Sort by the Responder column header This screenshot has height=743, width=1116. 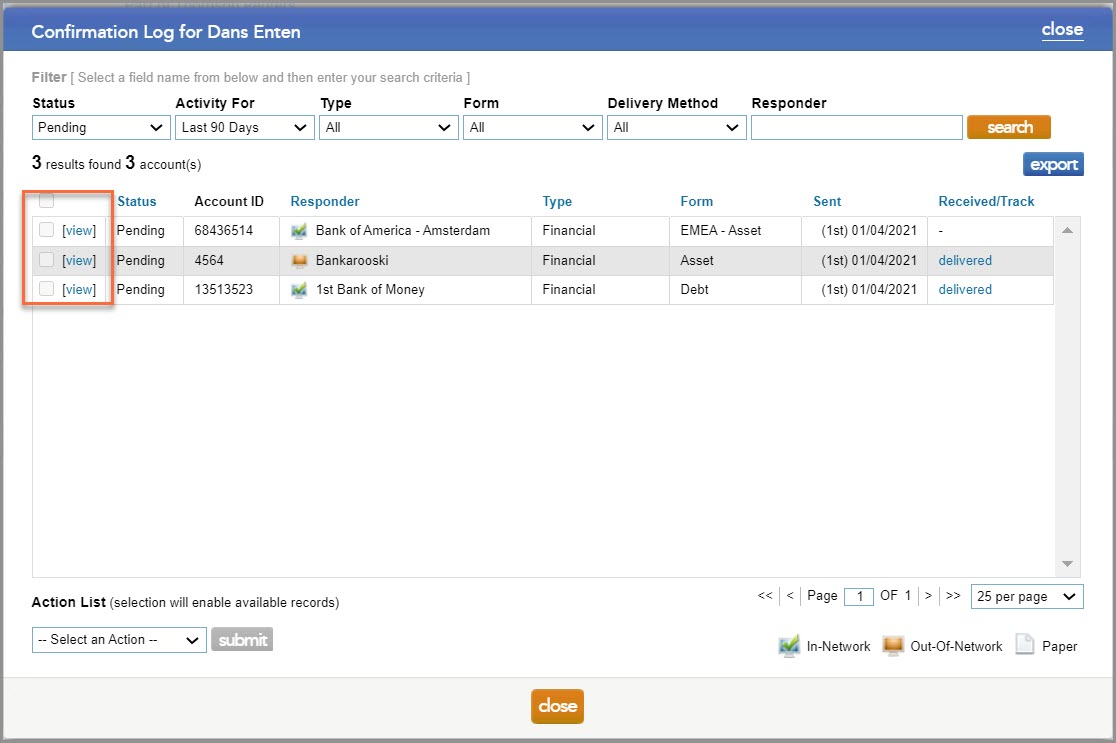coord(324,201)
